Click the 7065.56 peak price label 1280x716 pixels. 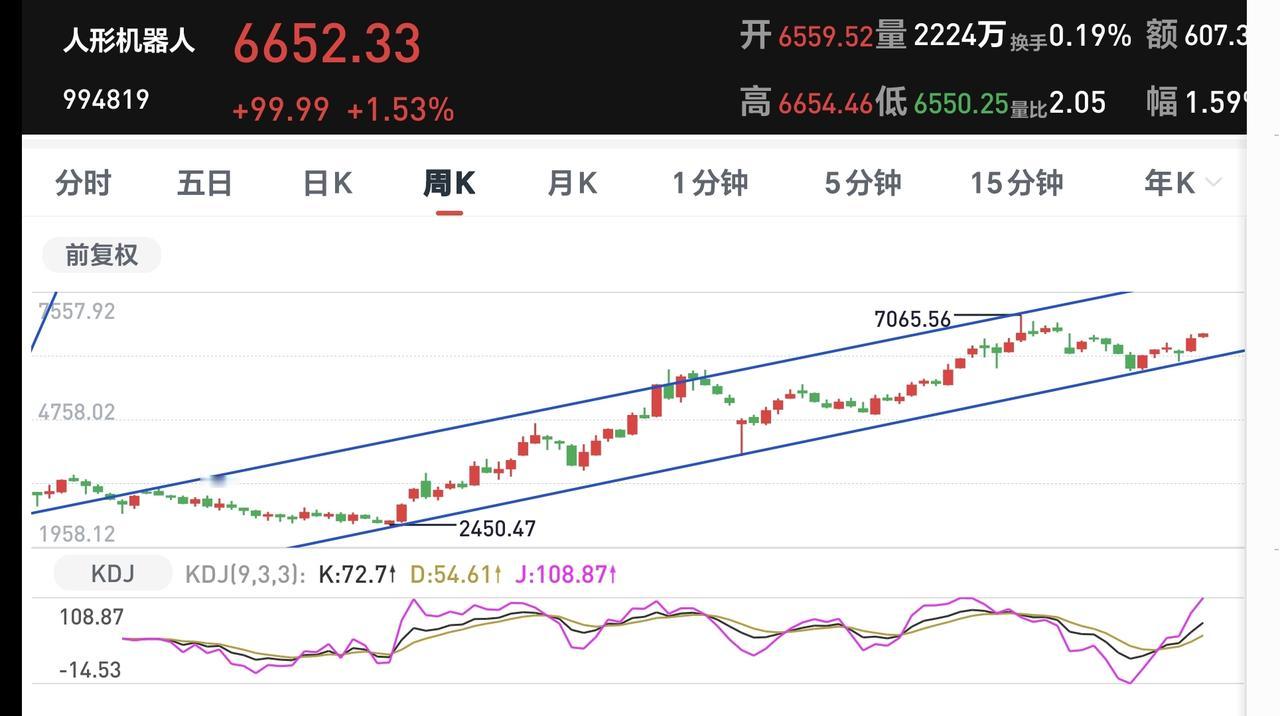[912, 319]
